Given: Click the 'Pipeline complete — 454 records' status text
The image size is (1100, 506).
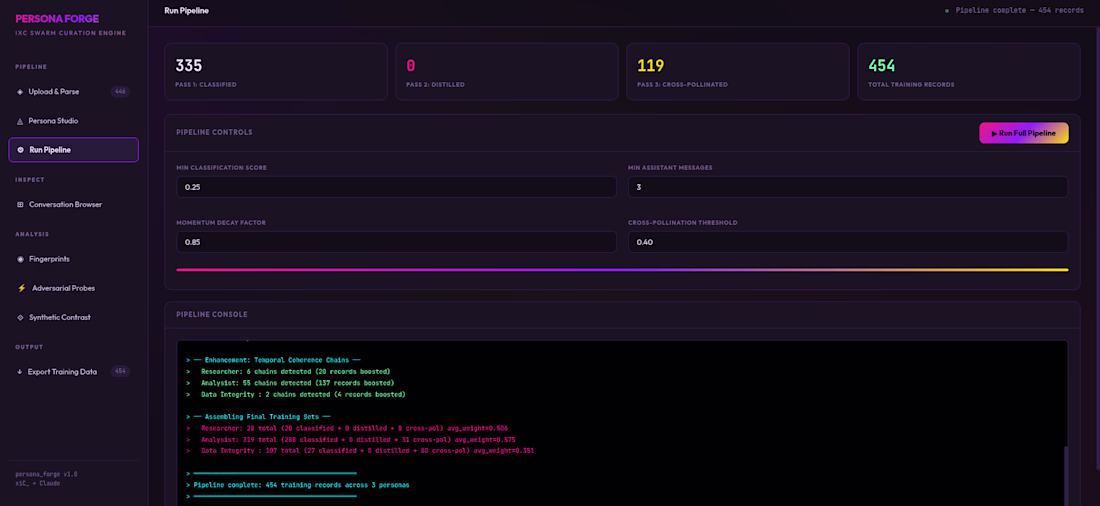Looking at the screenshot, I should point(1020,11).
